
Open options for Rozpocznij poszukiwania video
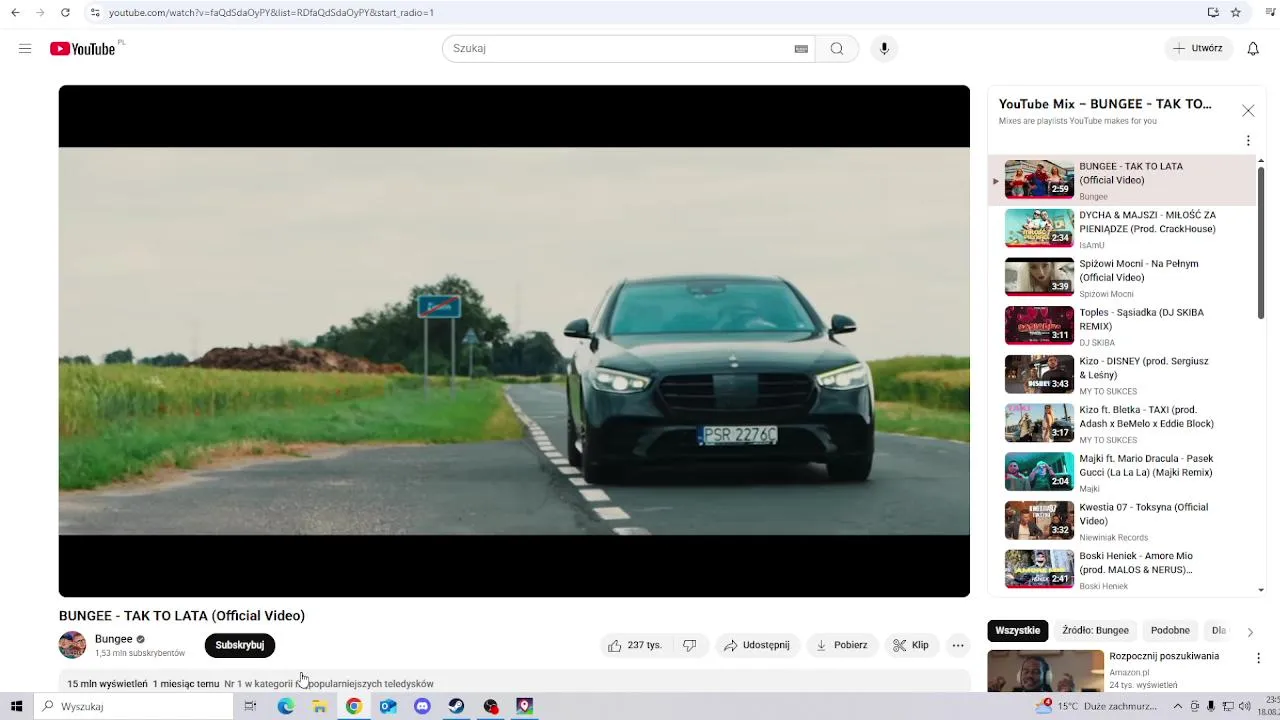point(1258,658)
